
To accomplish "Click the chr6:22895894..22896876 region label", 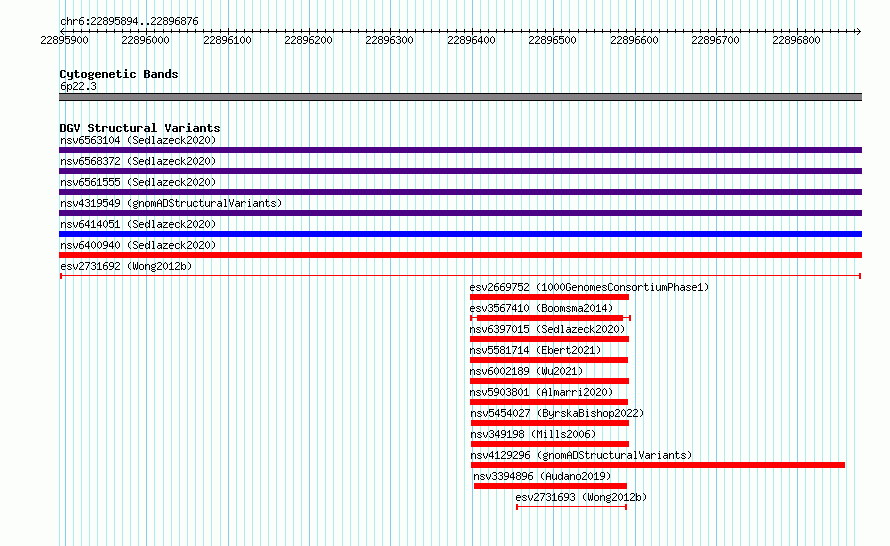I will pyautogui.click(x=129, y=21).
